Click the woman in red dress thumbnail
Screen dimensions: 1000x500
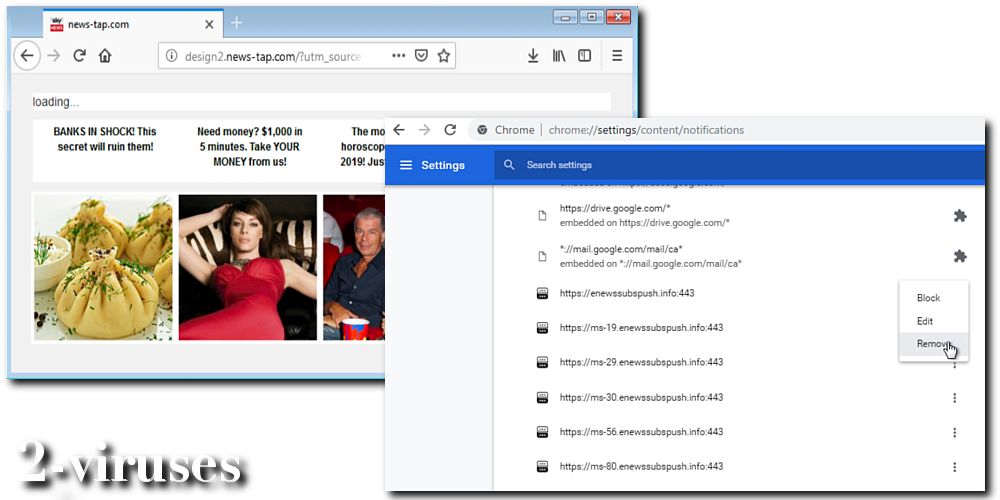(x=247, y=268)
